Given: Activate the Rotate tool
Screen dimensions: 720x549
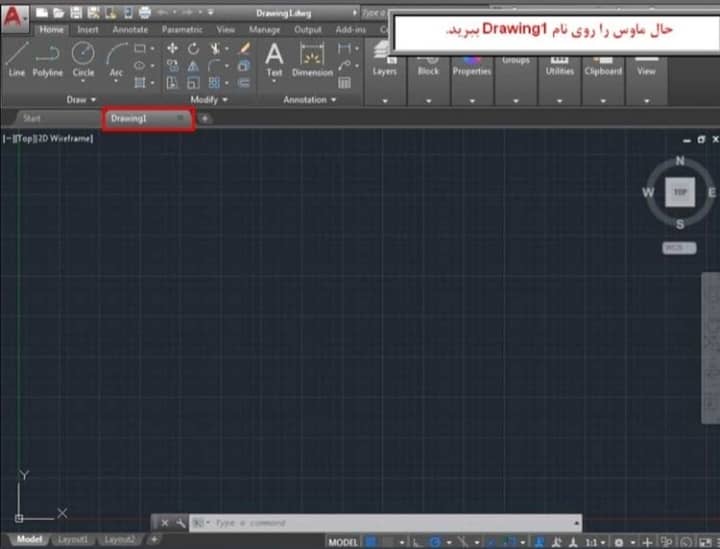Looking at the screenshot, I should [x=193, y=48].
